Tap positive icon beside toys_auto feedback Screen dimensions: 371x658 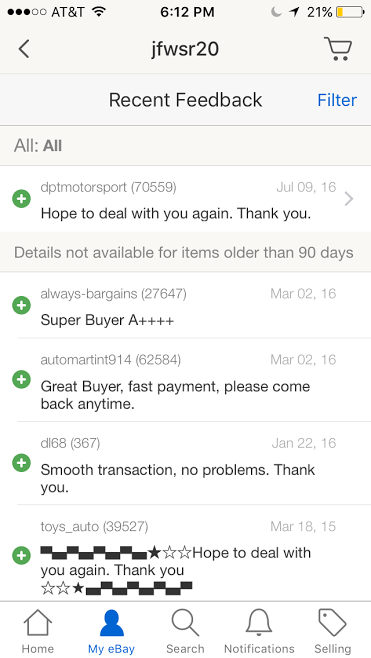pos(21,556)
